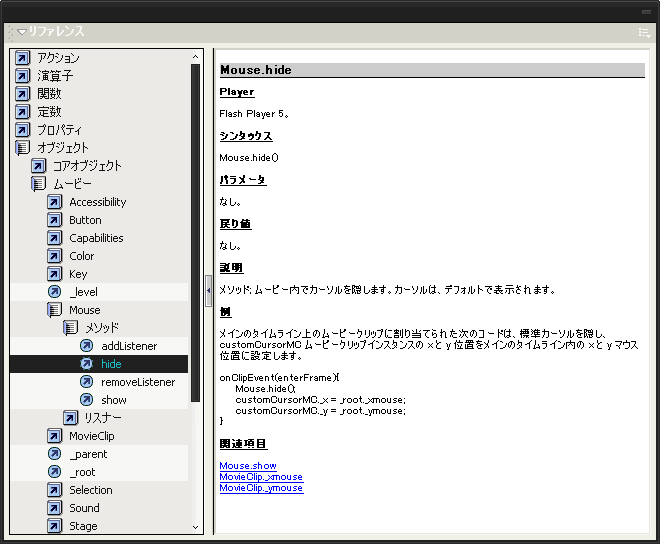Image resolution: width=660 pixels, height=544 pixels.
Task: Collapse the リファレンス panel triangle
Action: (22, 32)
